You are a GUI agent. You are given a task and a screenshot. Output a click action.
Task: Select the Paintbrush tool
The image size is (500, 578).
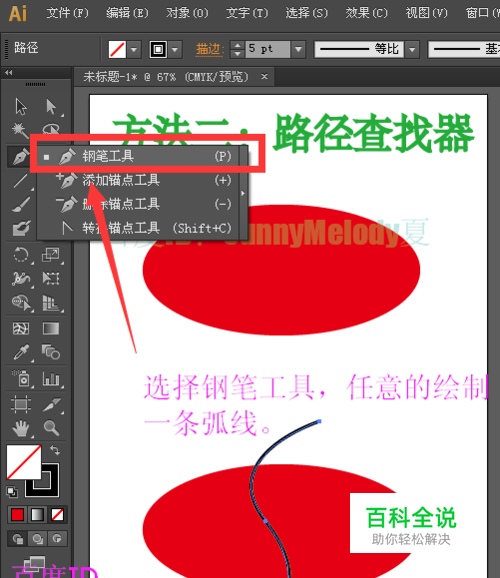[x=21, y=205]
